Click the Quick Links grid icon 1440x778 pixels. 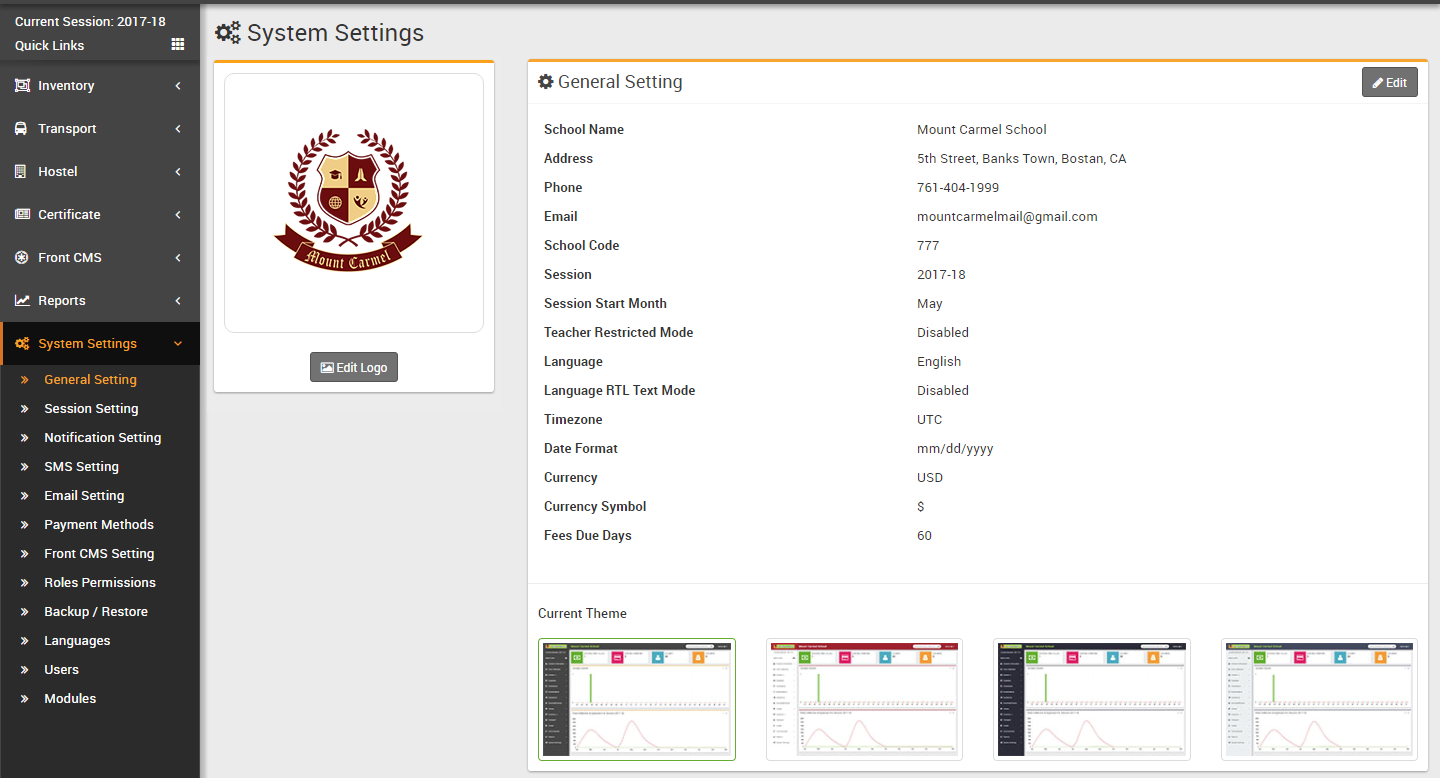pos(178,44)
